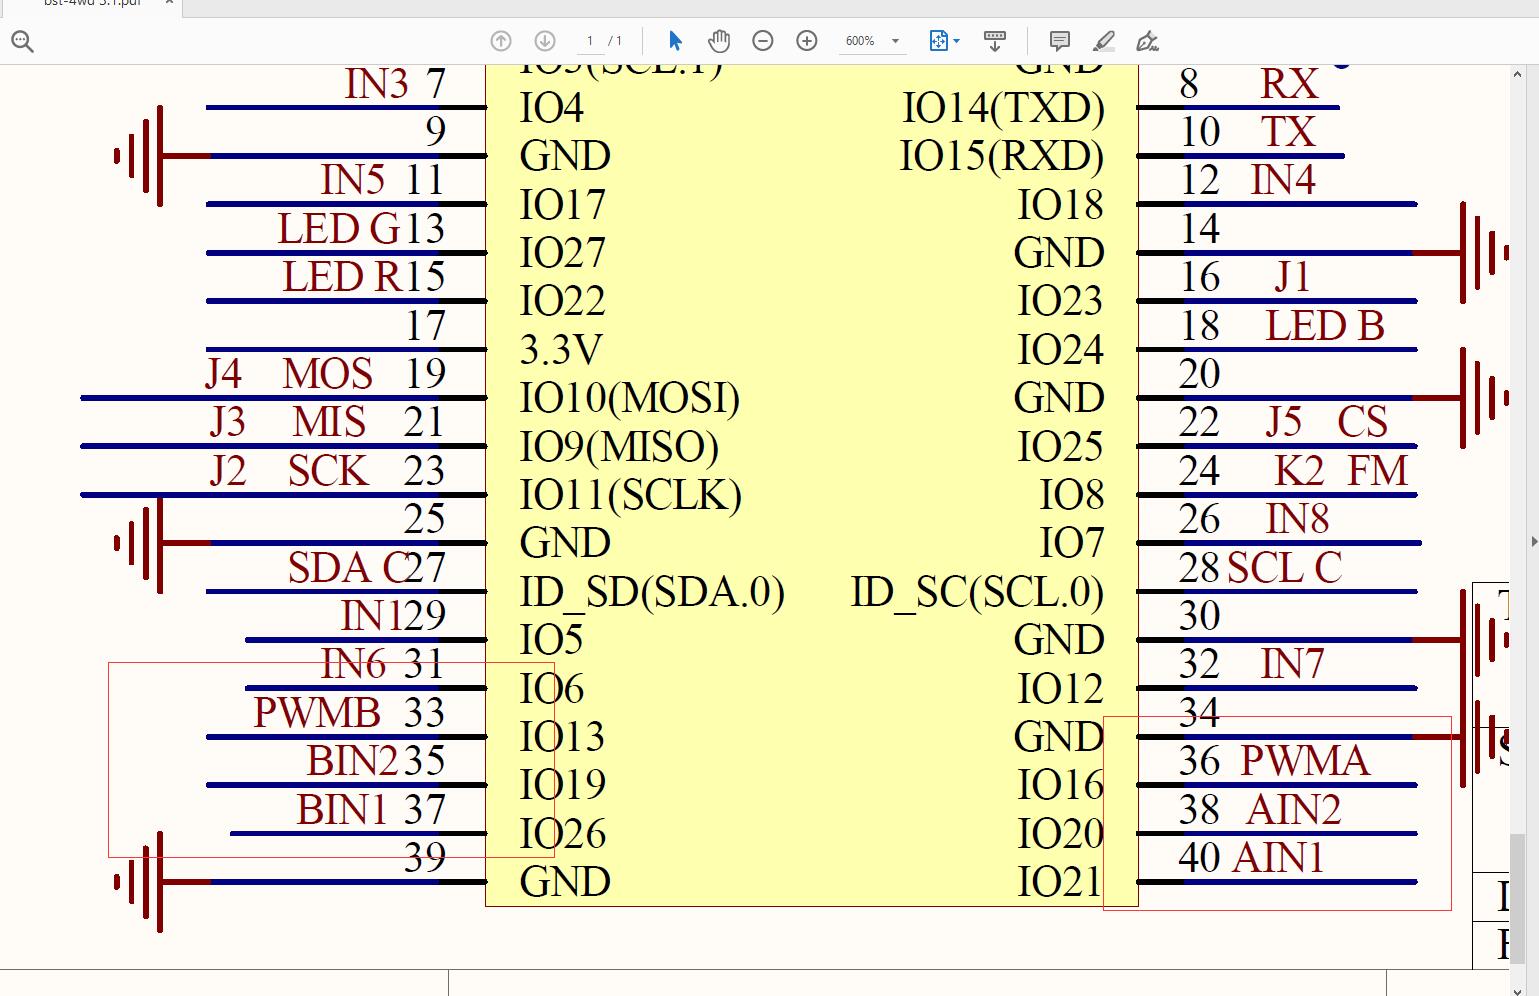
Task: Click the scrollbar down arrow
Action: point(1518,990)
